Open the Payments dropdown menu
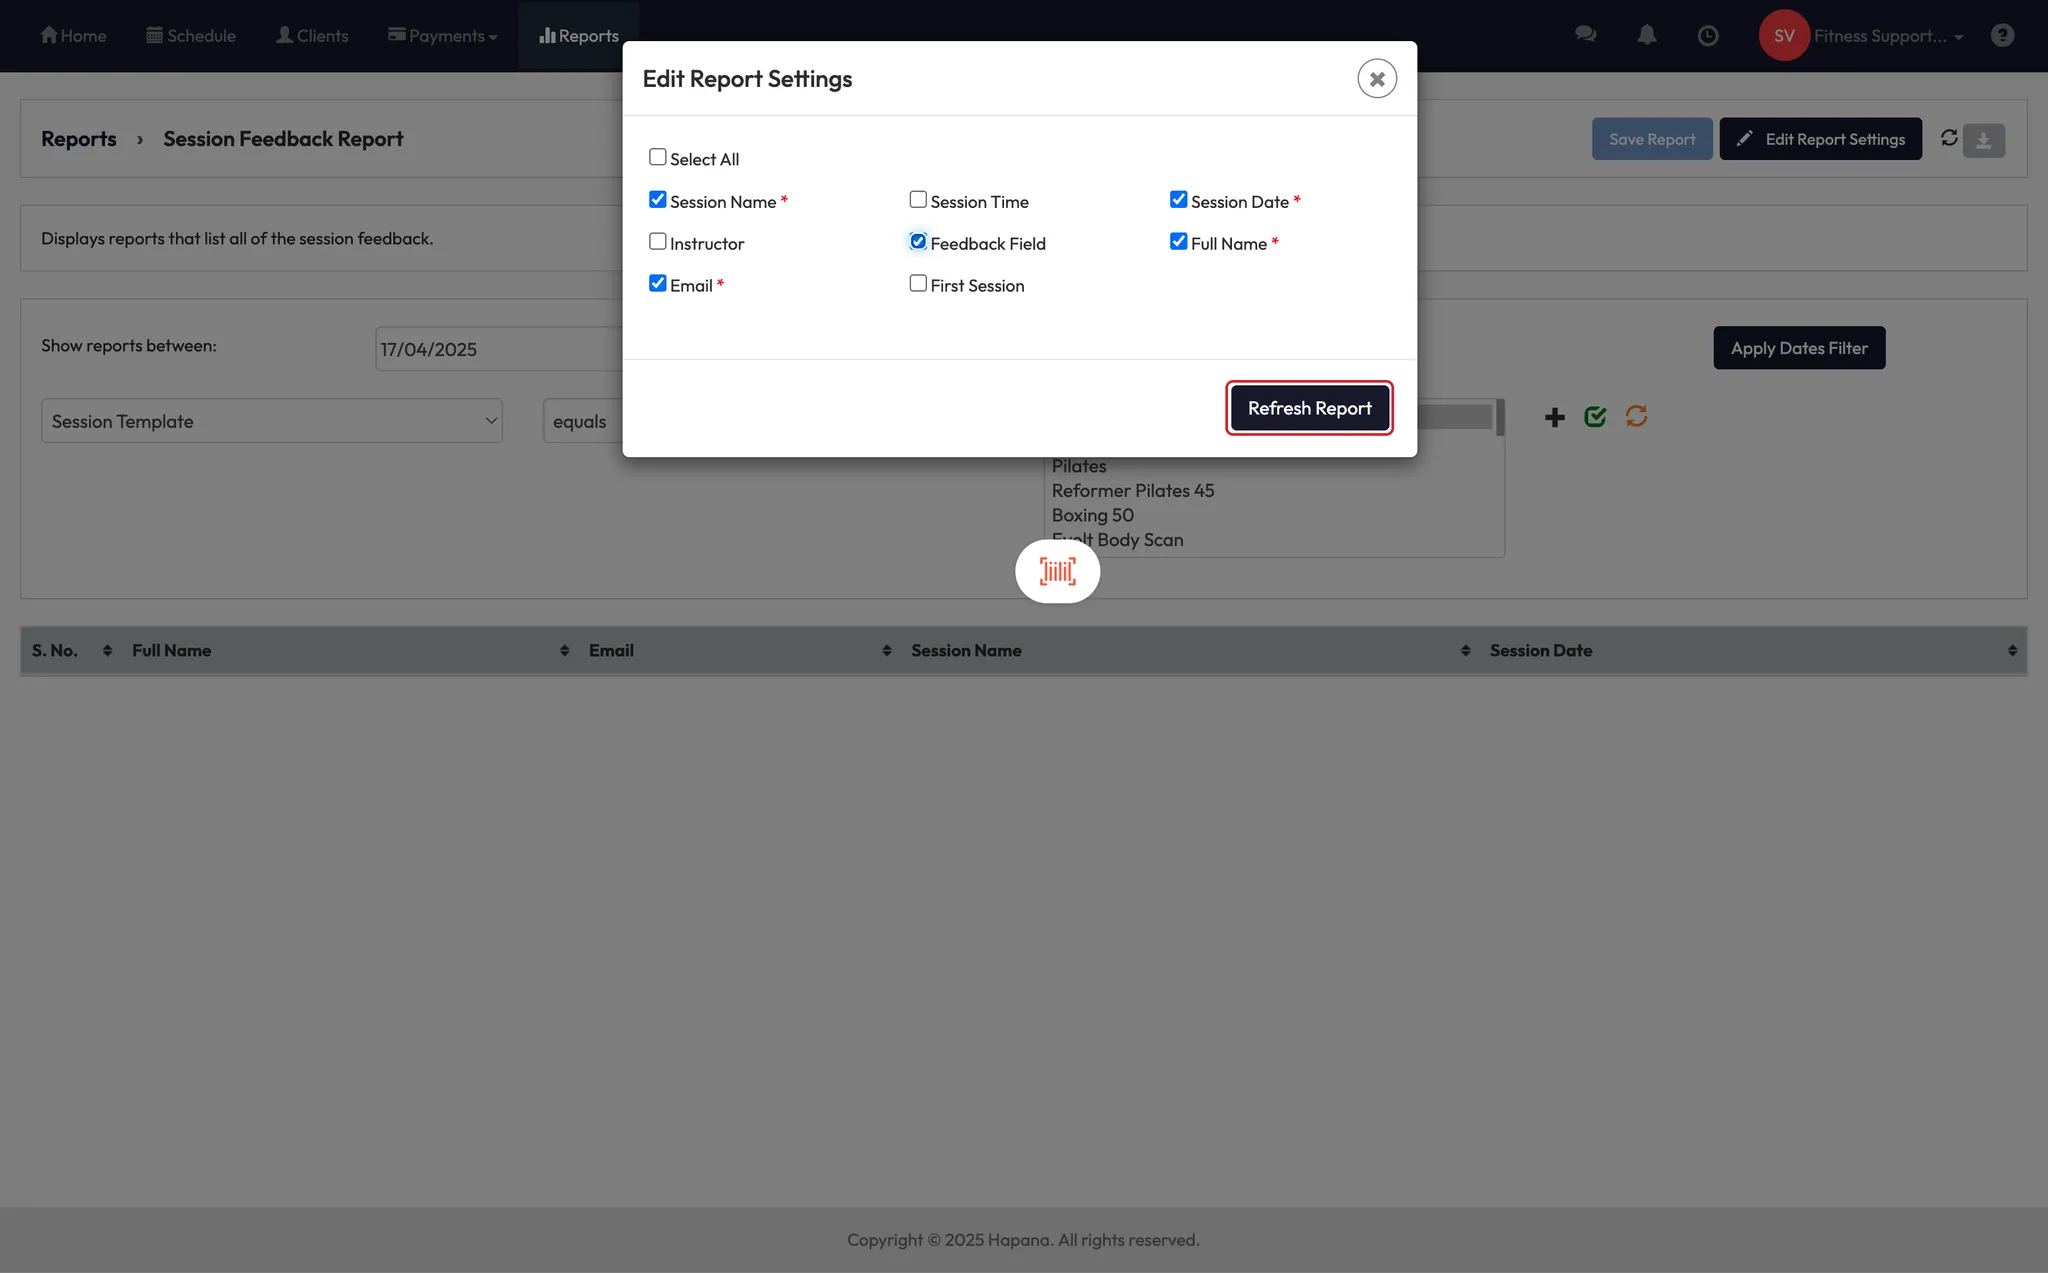The height and width of the screenshot is (1273, 2048). click(x=443, y=36)
